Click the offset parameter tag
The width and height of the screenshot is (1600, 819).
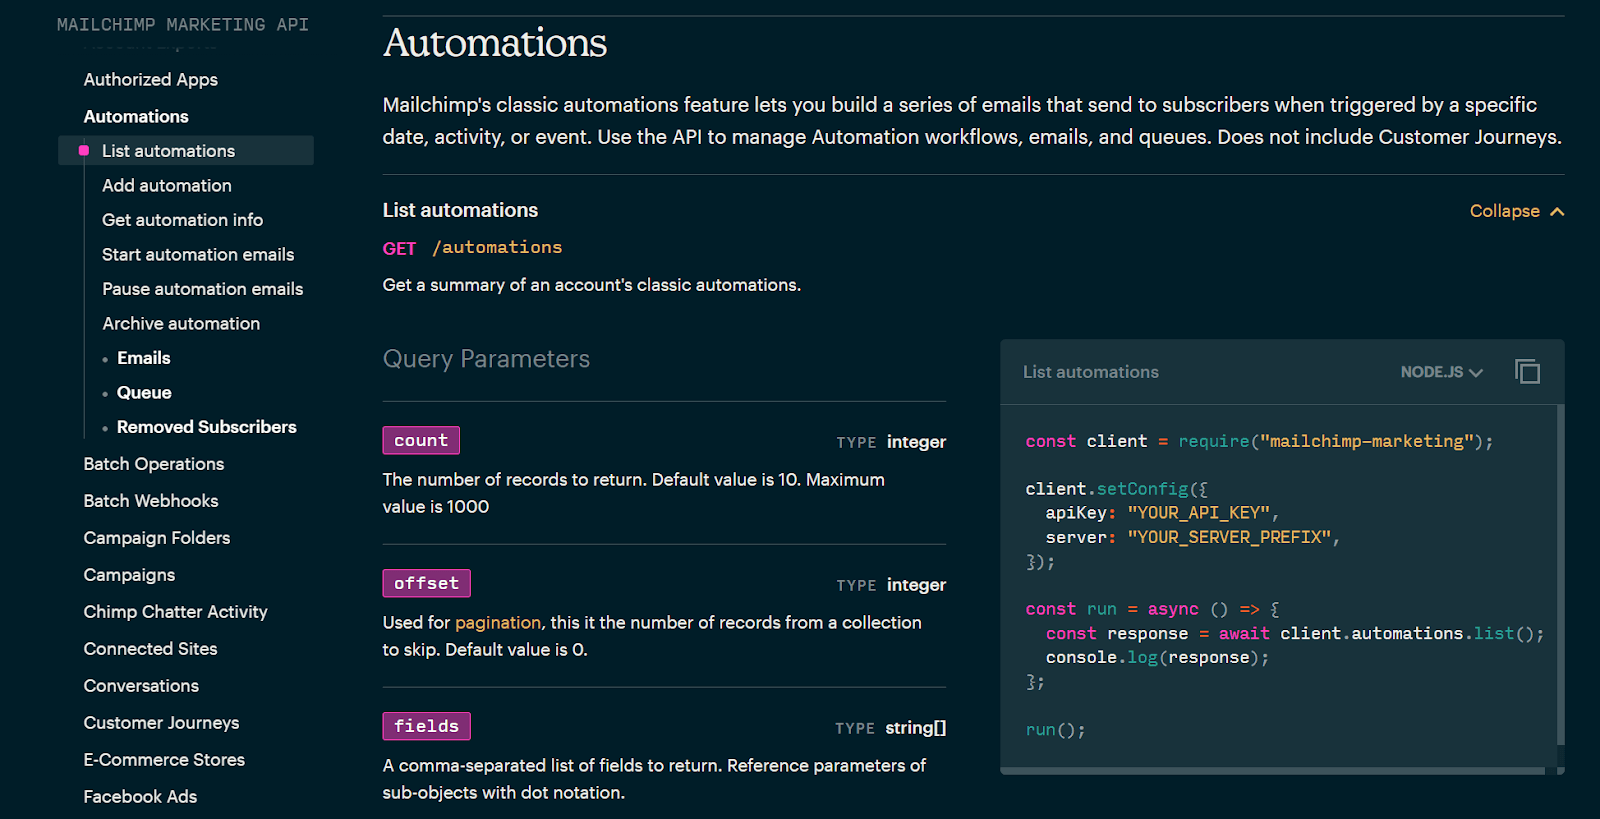coord(426,584)
